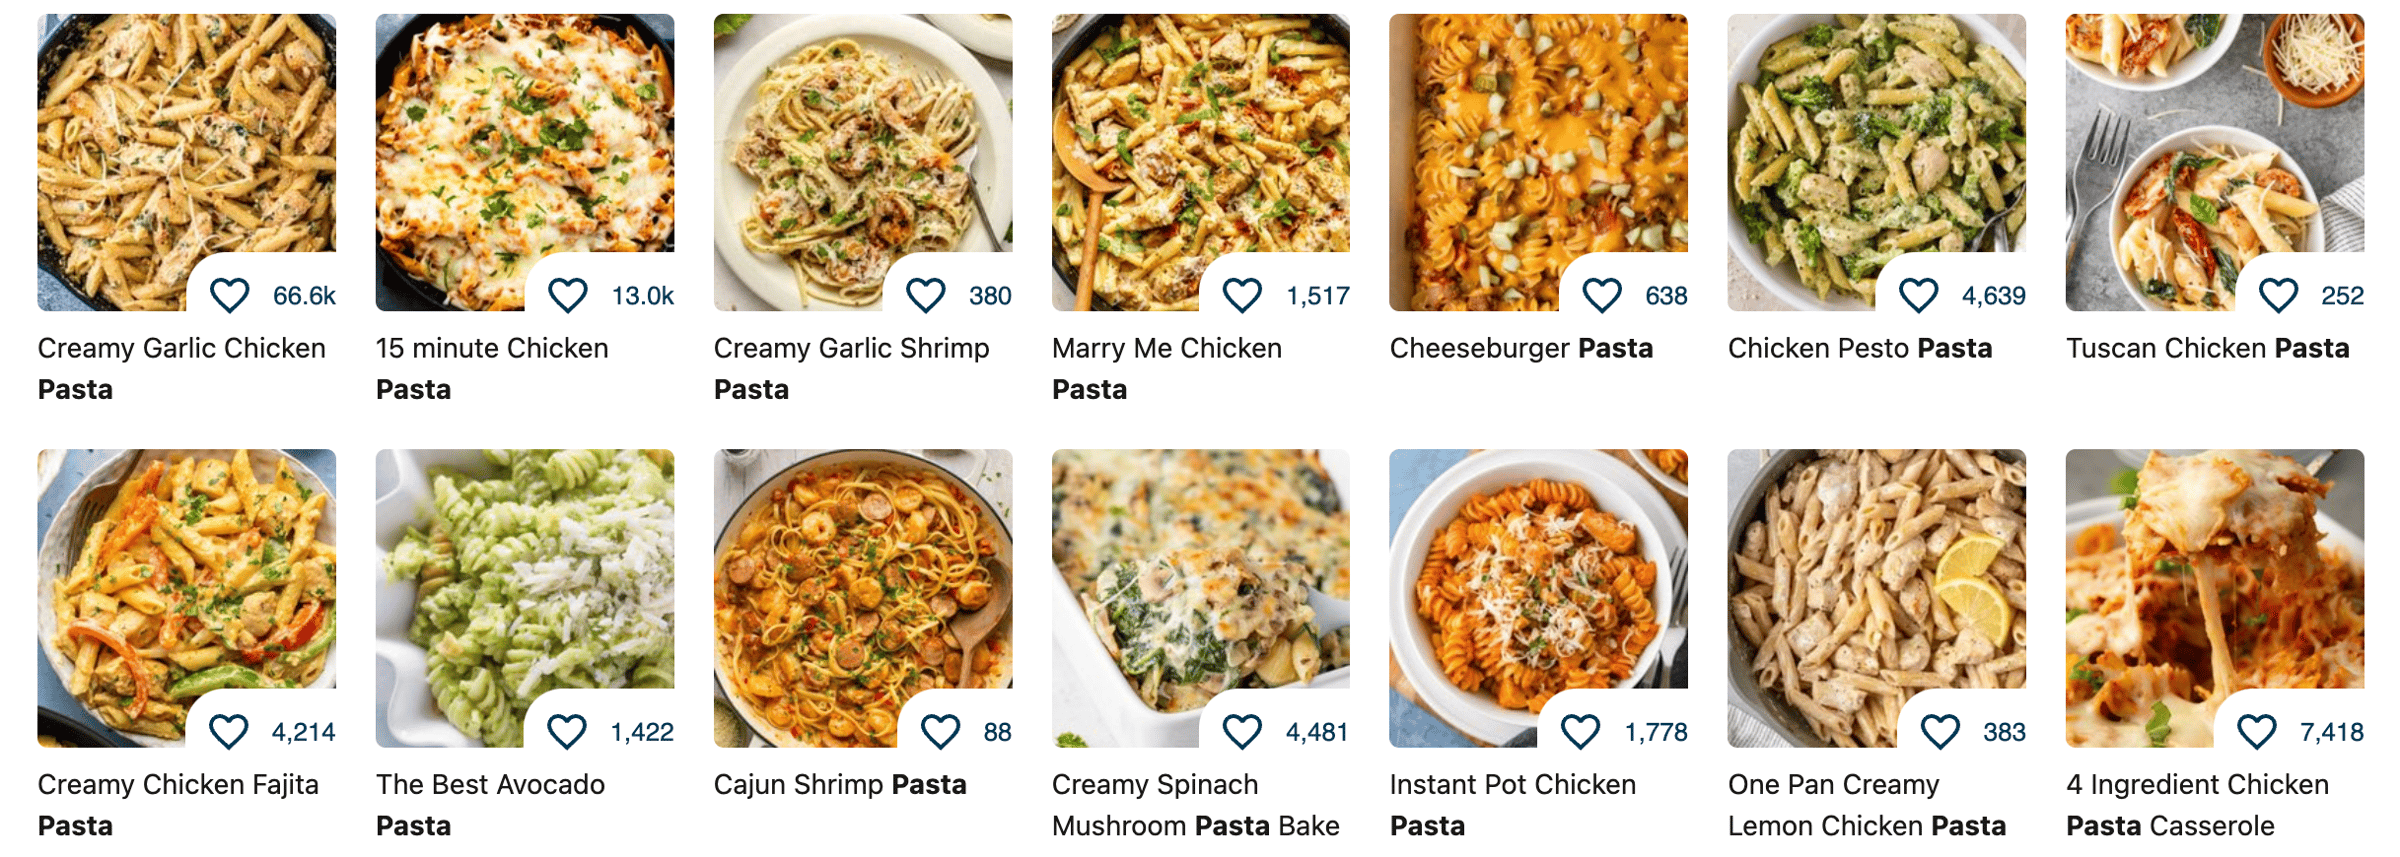Save Cheeseburger Pasta with its heart icon
Screen dimensions: 2400x857
point(1601,295)
